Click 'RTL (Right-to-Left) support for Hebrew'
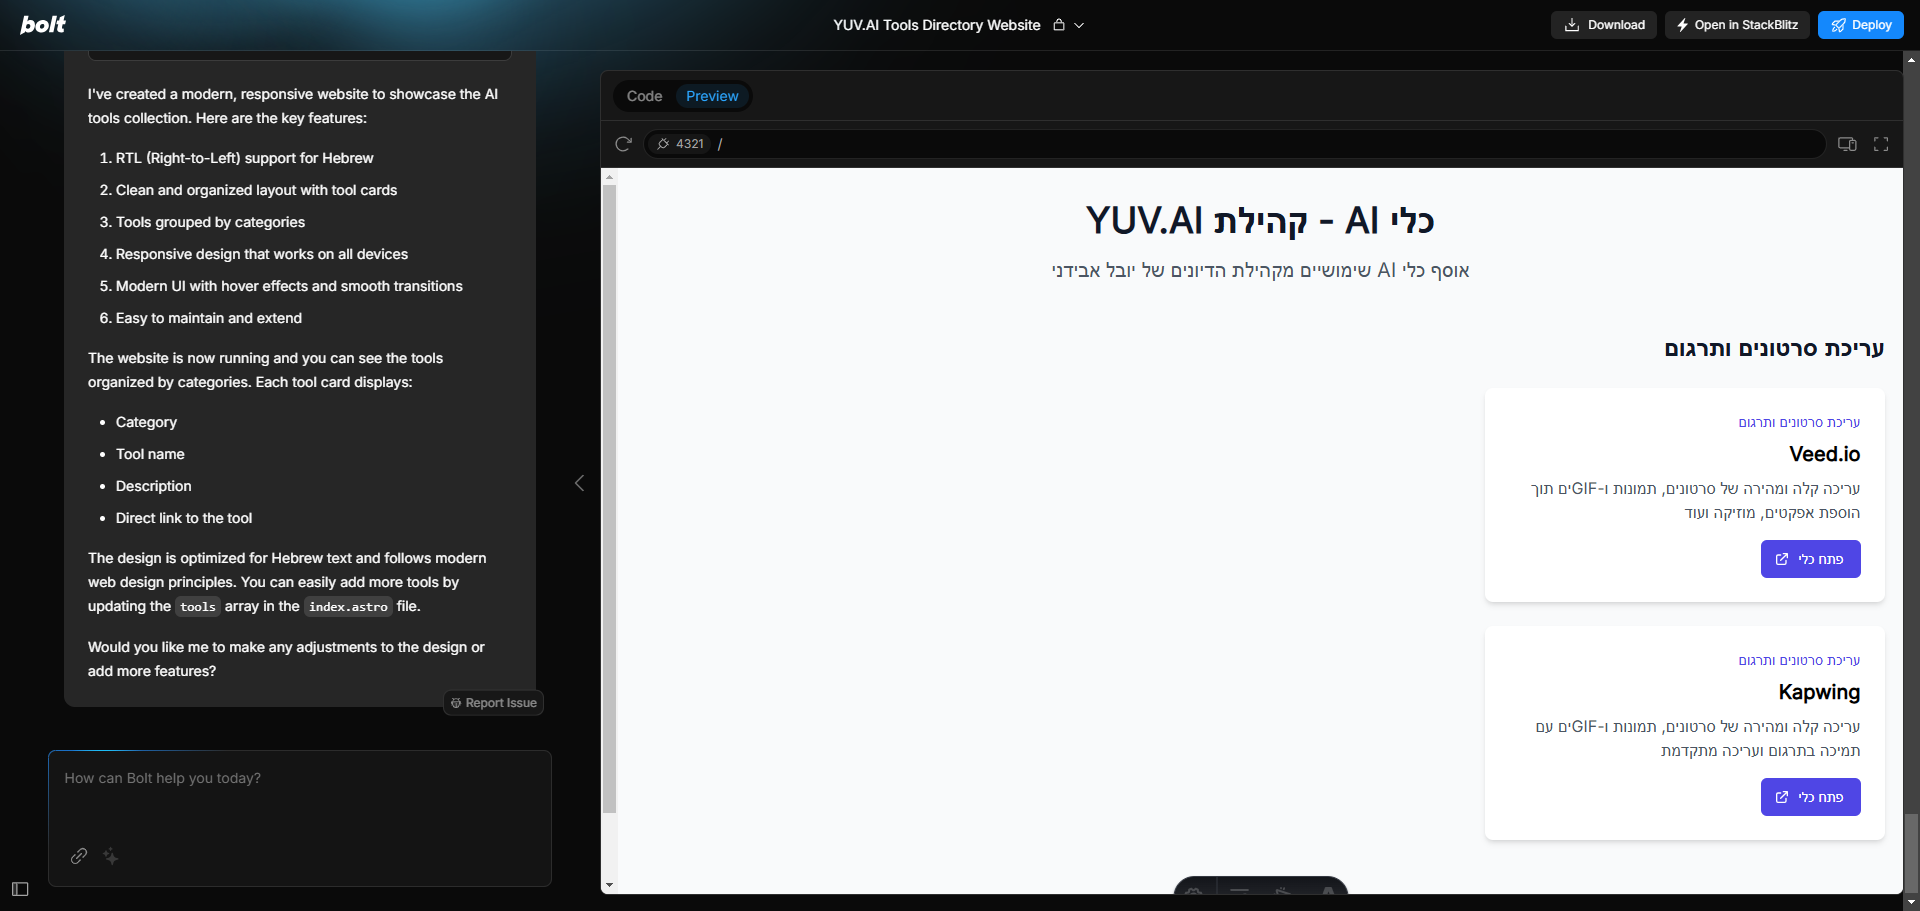The image size is (1920, 911). (x=244, y=158)
